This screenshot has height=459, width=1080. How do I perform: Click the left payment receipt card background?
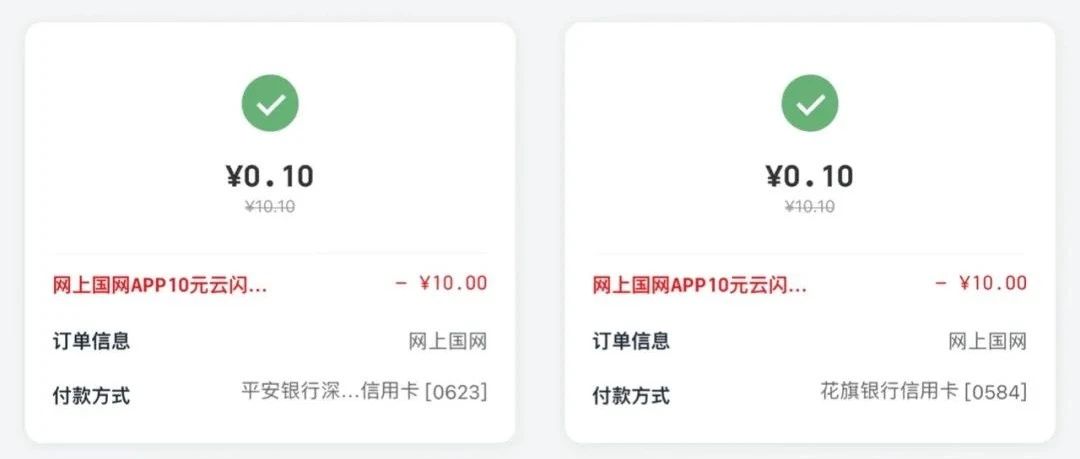[270, 232]
